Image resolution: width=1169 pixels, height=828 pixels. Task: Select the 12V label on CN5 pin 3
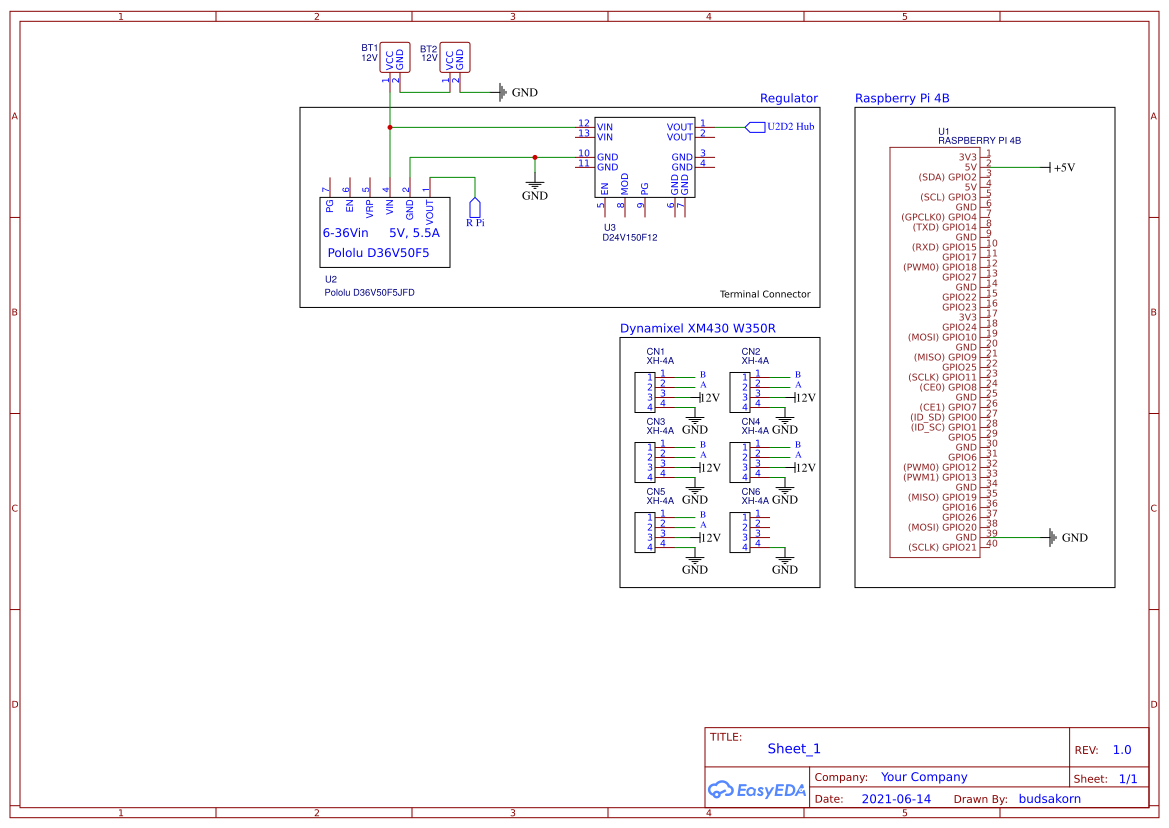point(710,538)
